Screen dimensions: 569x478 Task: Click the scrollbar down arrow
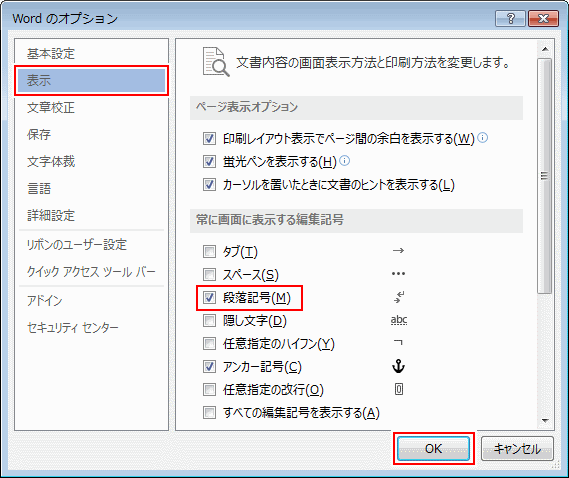point(545,421)
